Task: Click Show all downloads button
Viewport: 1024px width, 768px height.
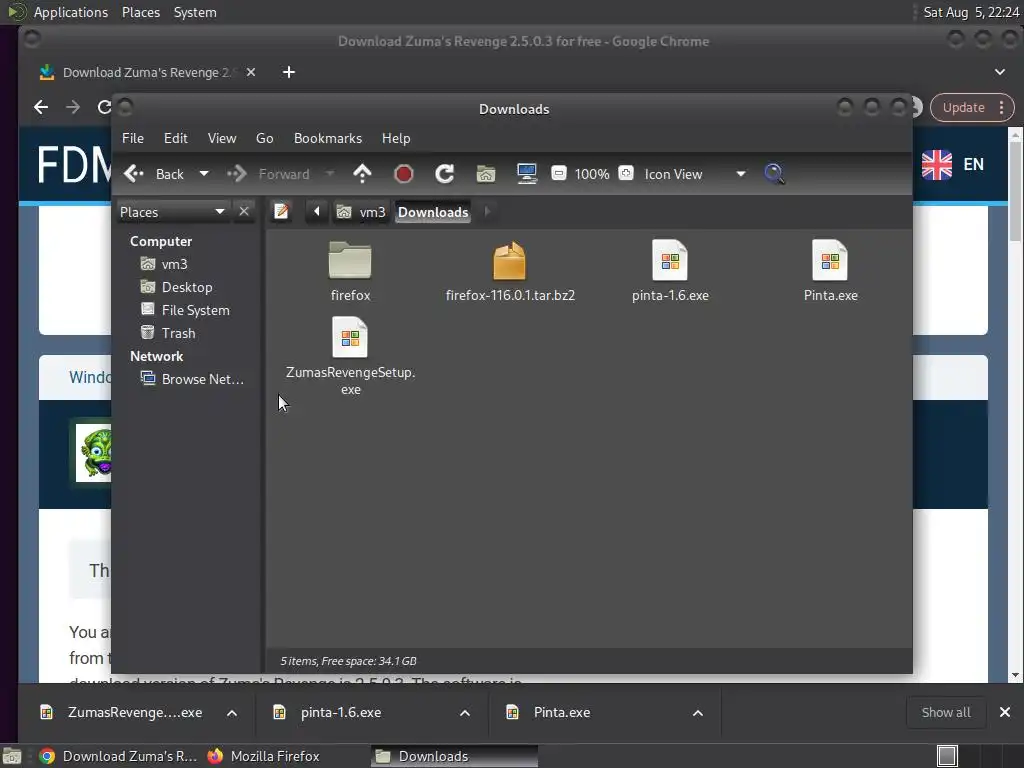Action: (x=946, y=712)
